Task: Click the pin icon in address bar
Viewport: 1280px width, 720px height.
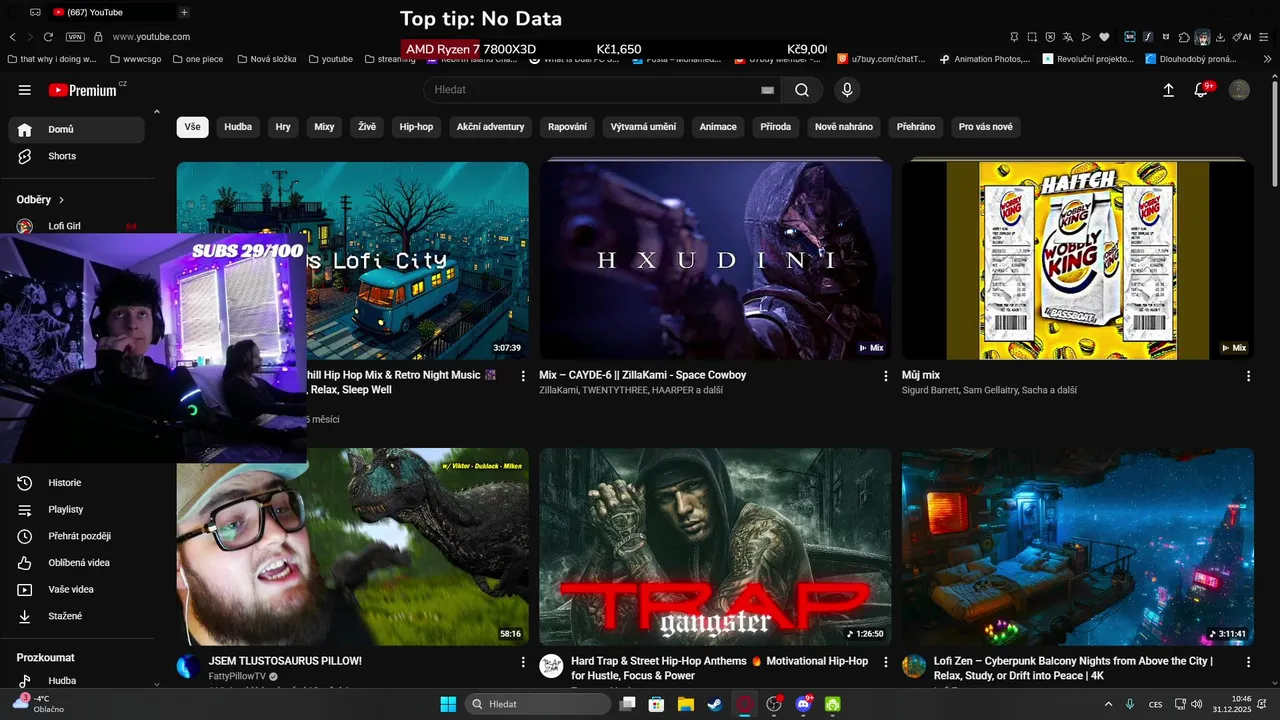Action: [x=1014, y=37]
